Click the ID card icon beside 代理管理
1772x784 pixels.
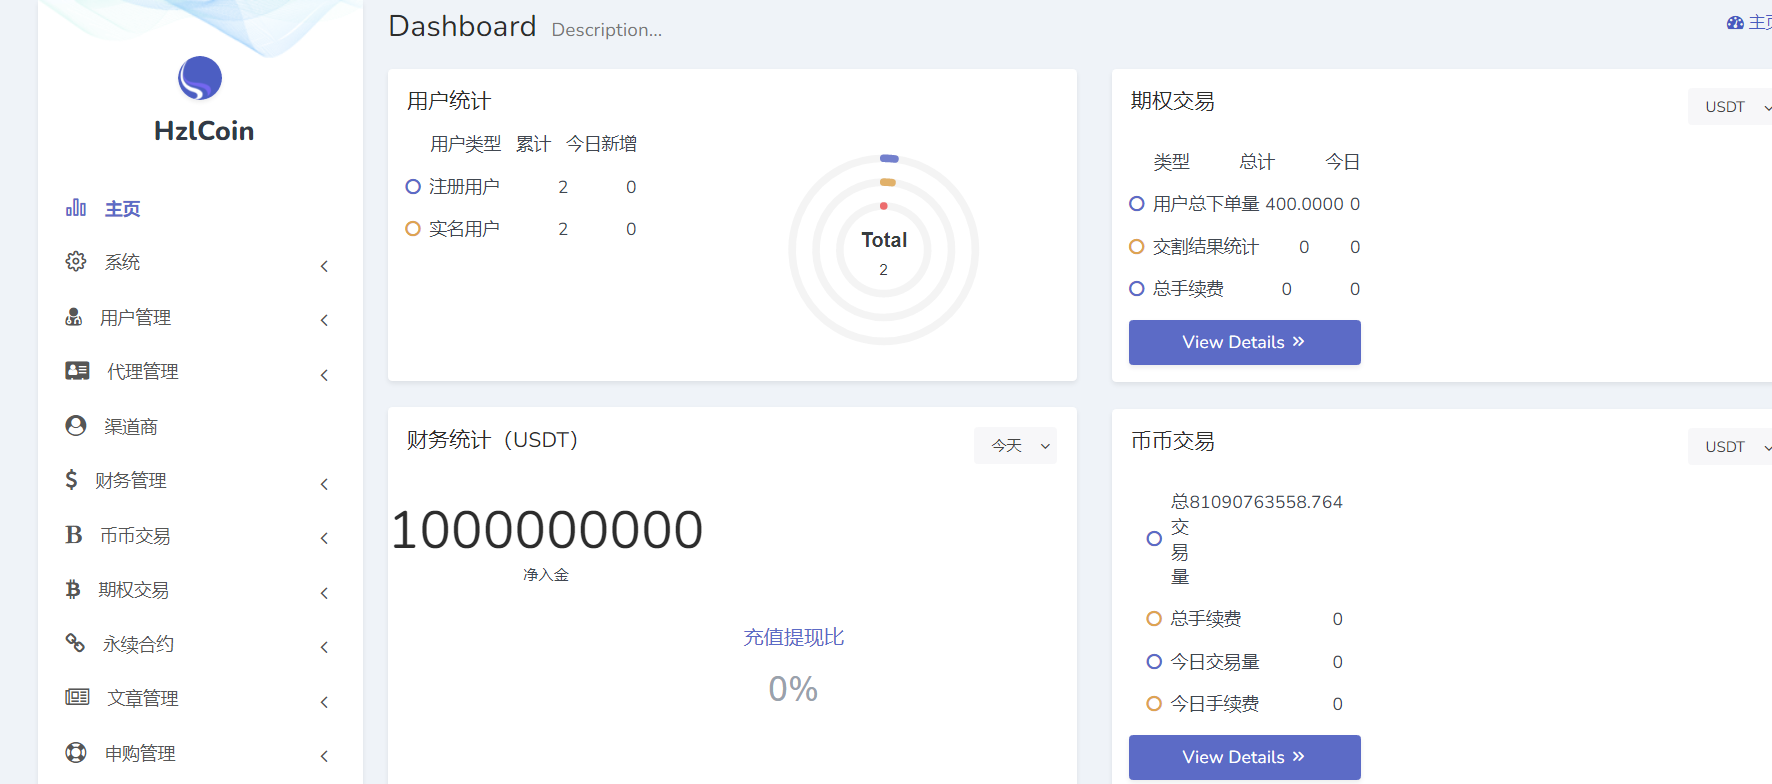pos(77,371)
